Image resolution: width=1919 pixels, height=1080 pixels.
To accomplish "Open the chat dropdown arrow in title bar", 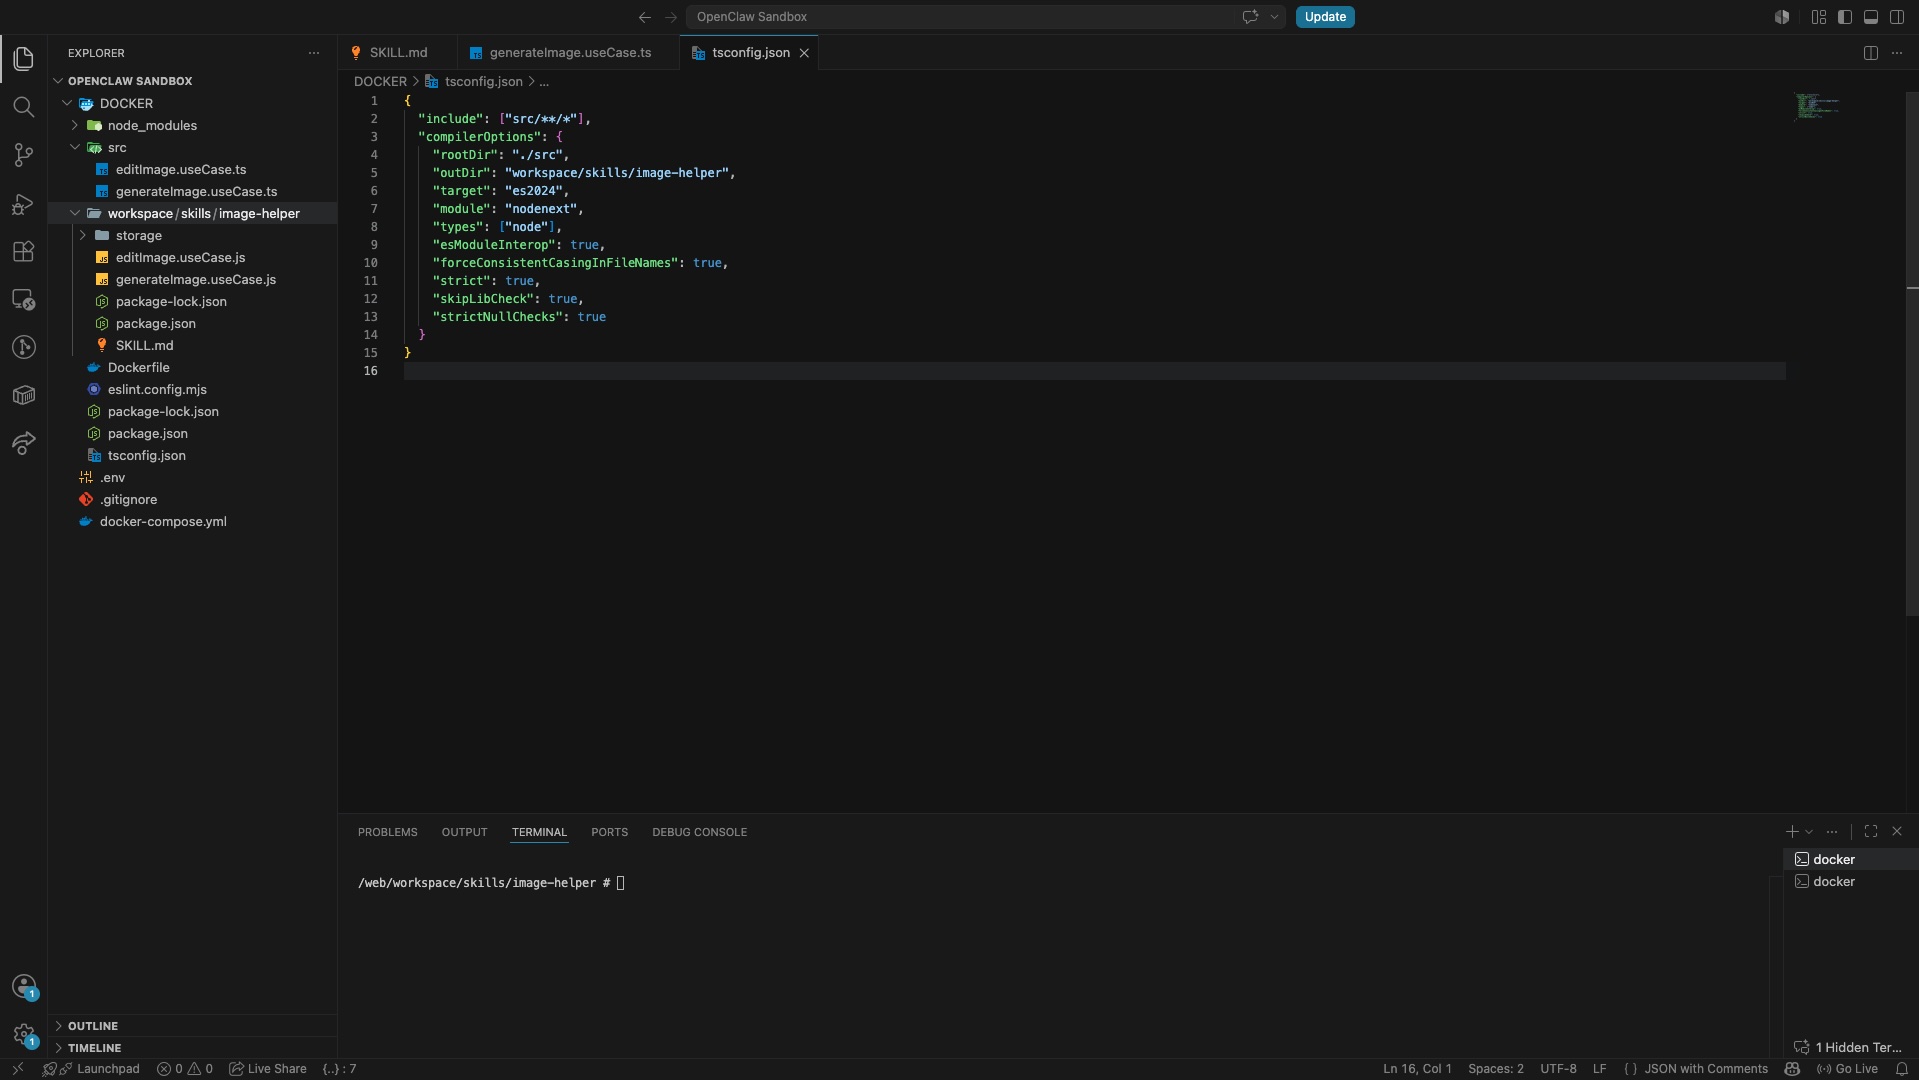I will pos(1274,17).
